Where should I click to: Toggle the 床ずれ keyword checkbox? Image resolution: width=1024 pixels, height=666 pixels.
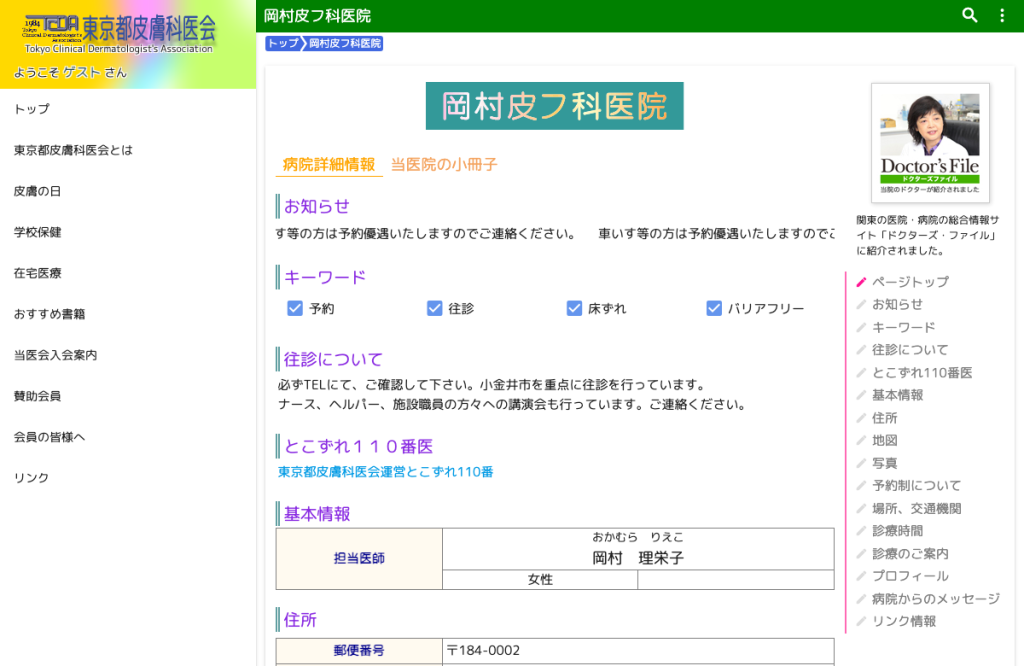point(574,308)
